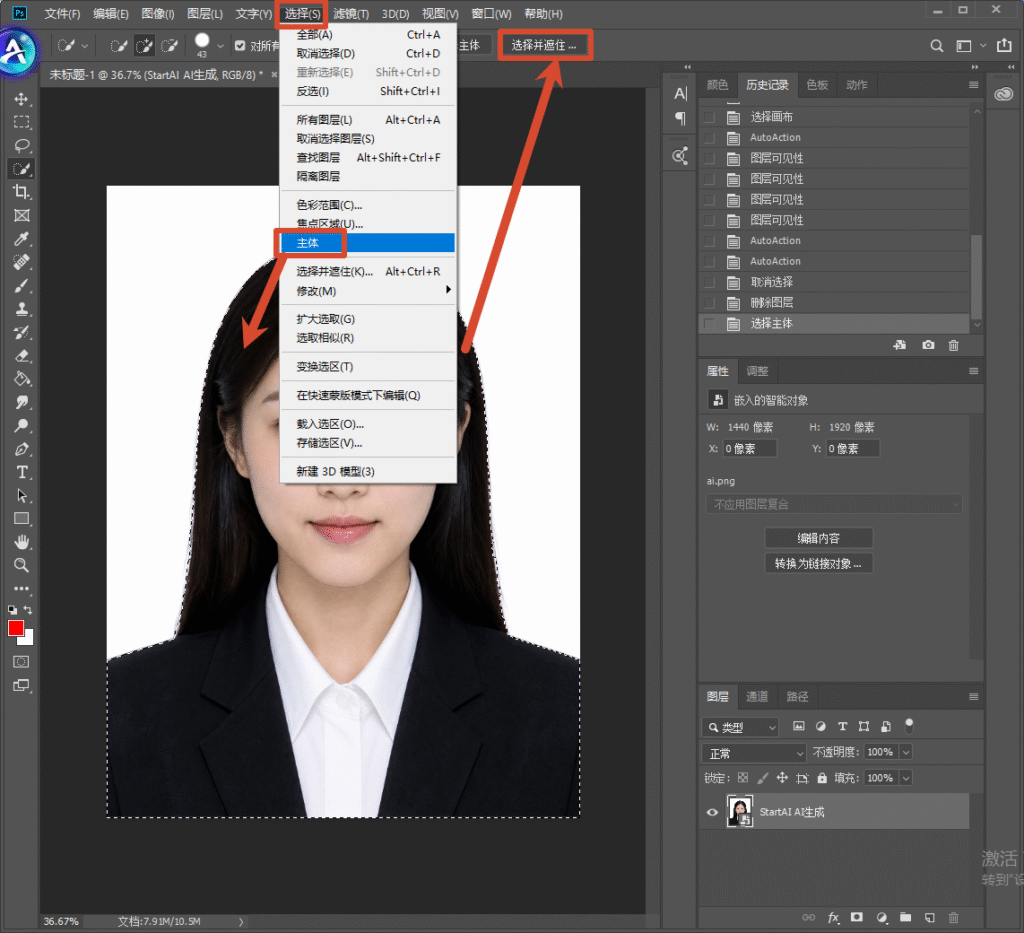Toggle the layer filtering on/off switch
The height and width of the screenshot is (933, 1024).
[x=908, y=725]
